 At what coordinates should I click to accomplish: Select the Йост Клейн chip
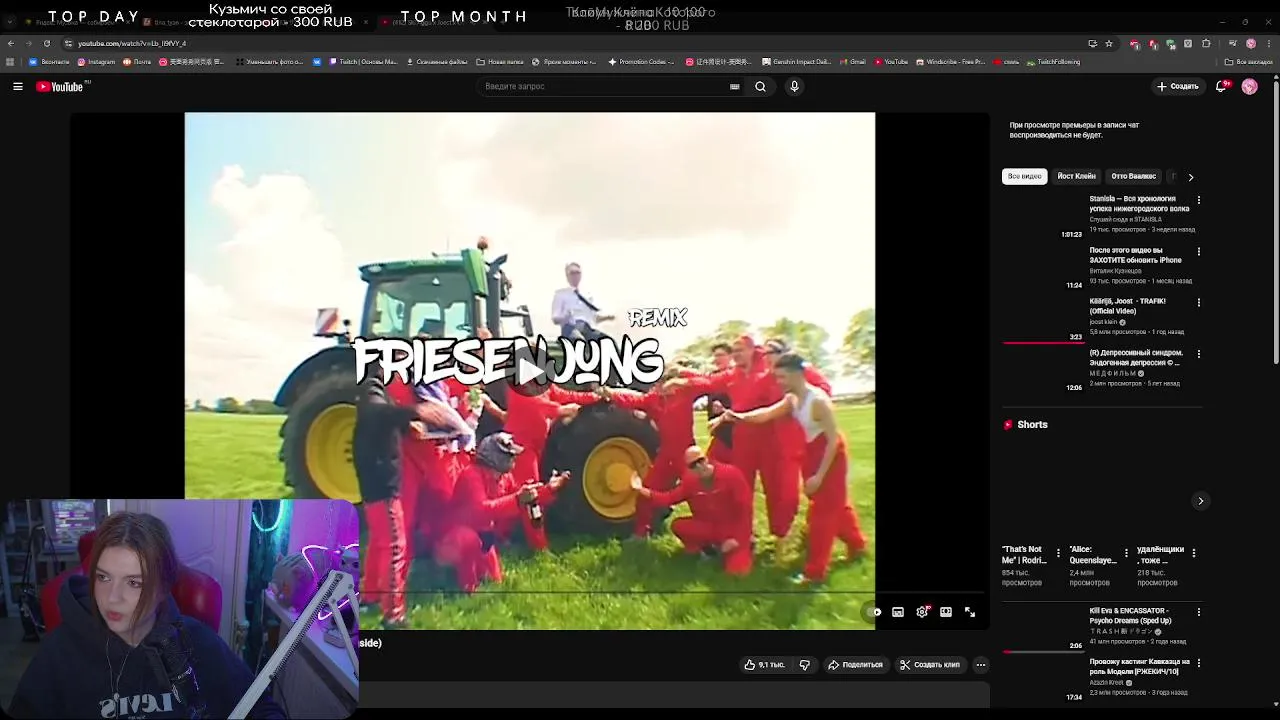tap(1076, 177)
